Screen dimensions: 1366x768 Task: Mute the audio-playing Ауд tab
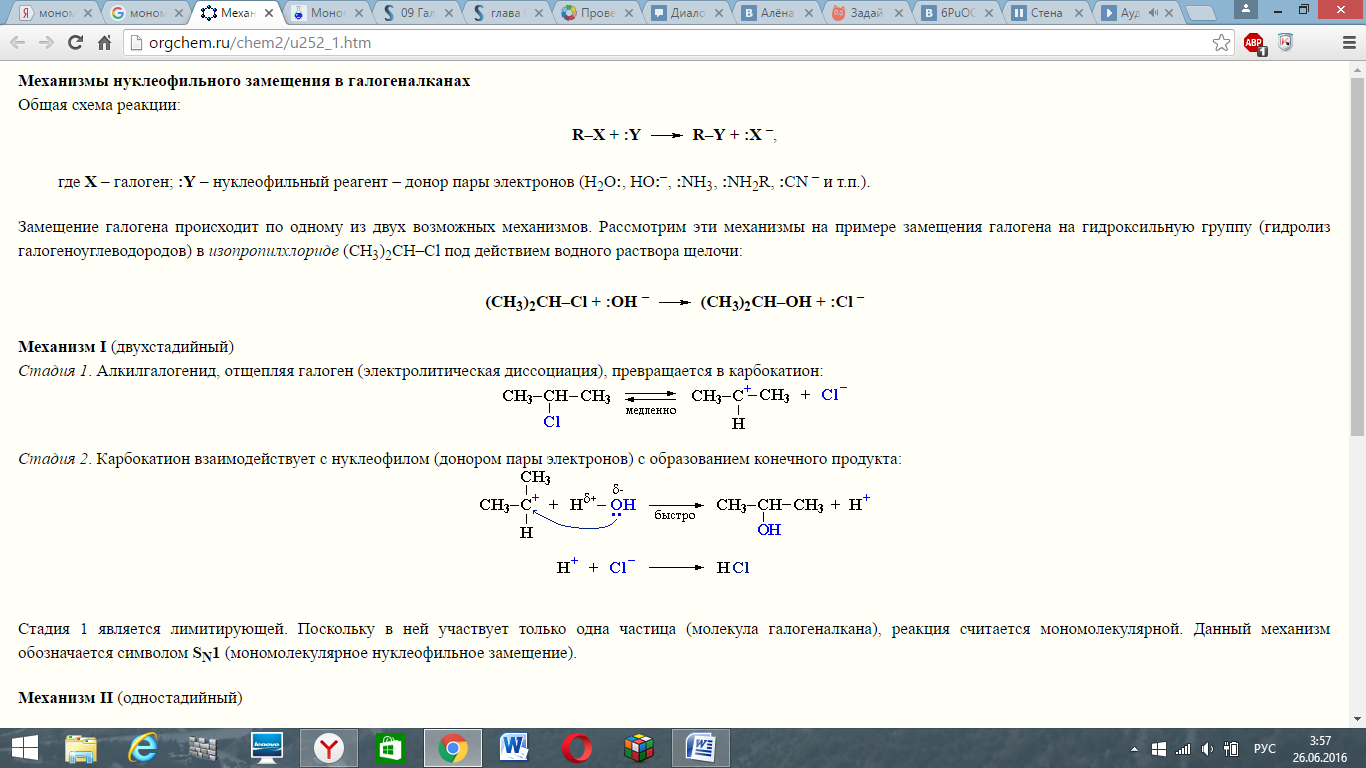click(x=1152, y=13)
